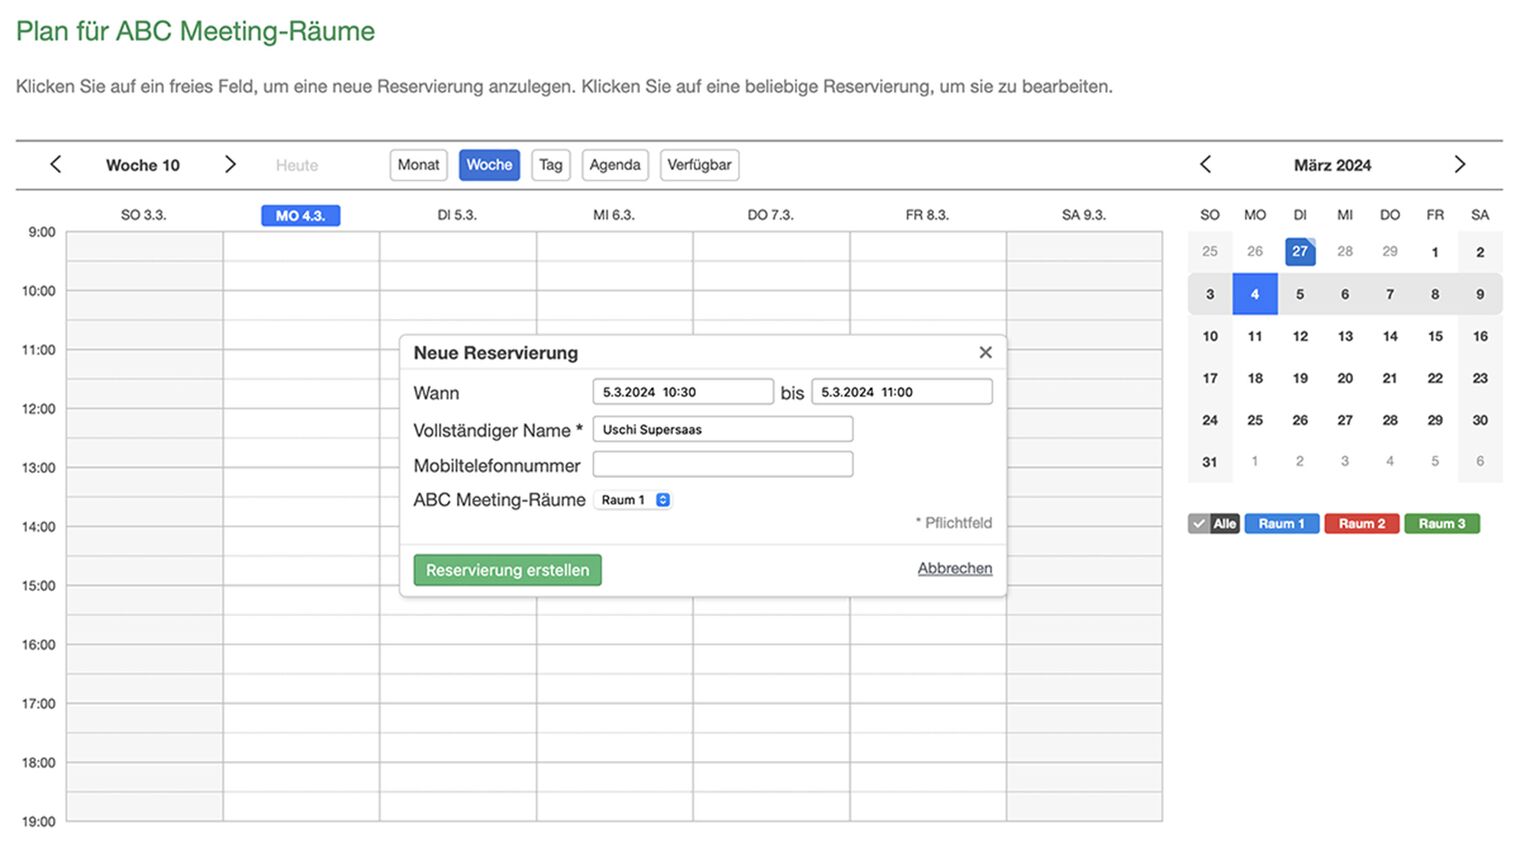Click the Mobiltelefonnummer input field
This screenshot has width=1520, height=859.
point(723,464)
